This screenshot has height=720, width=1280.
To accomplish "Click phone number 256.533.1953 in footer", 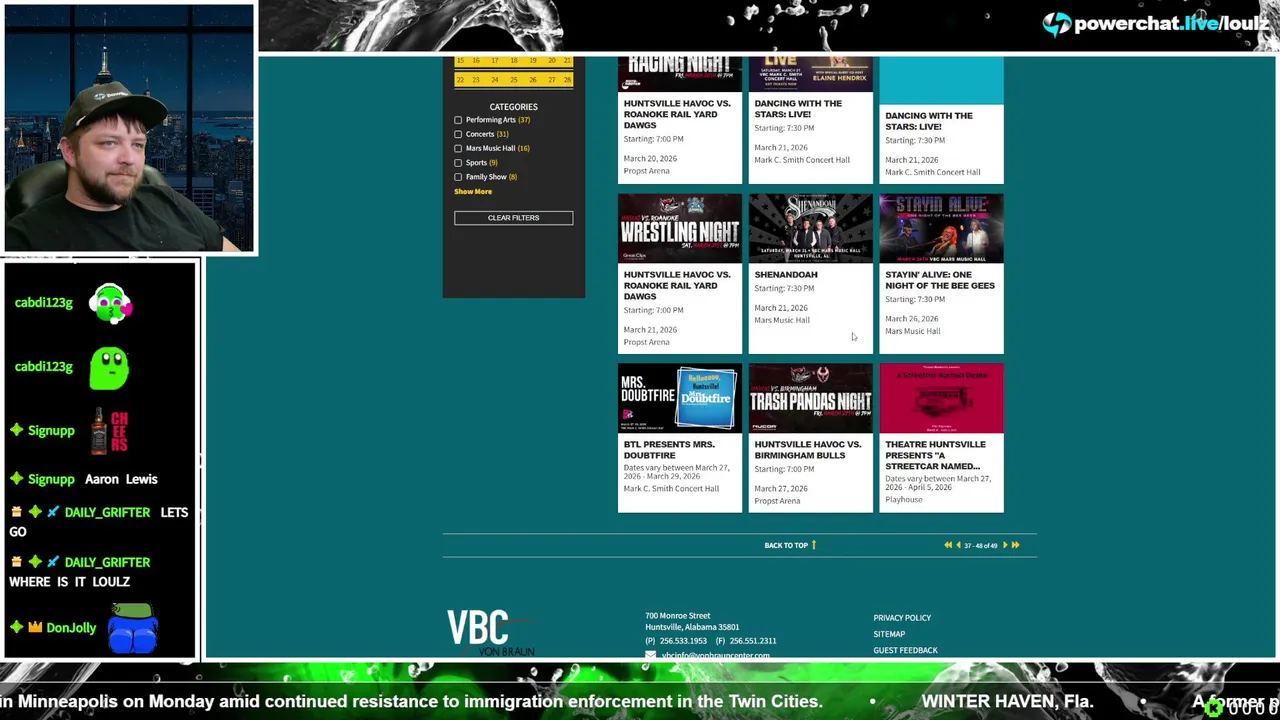I will coord(683,641).
